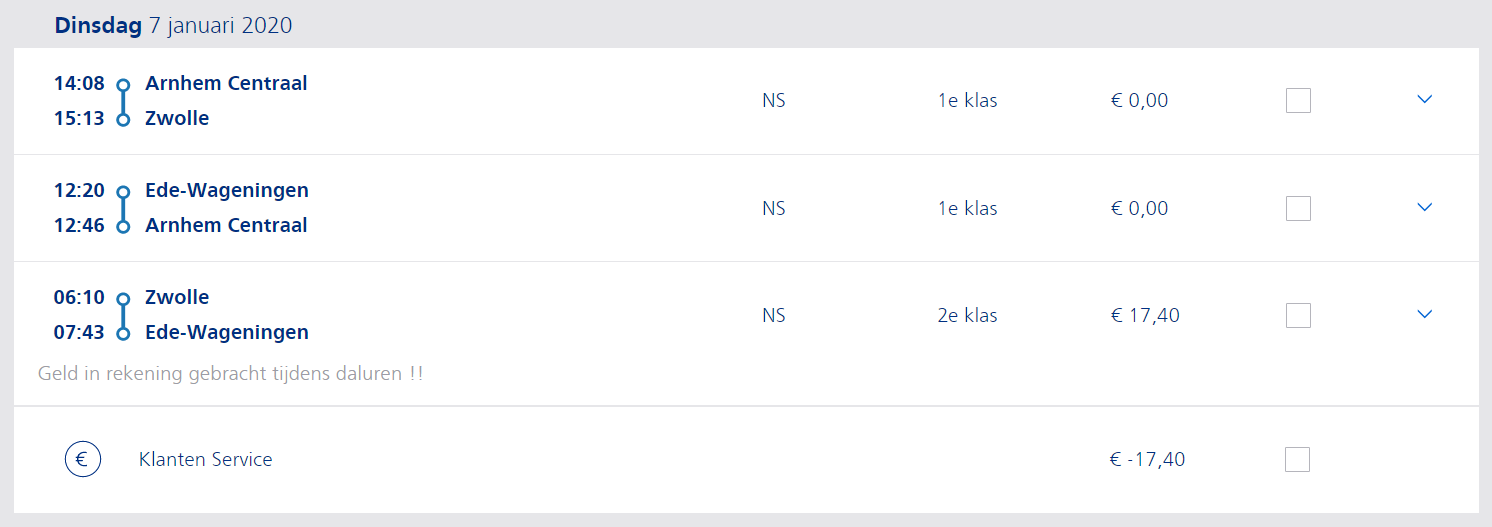Viewport: 1492px width, 527px height.
Task: Click the route line icon for the 06:10 trip
Action: [x=123, y=316]
